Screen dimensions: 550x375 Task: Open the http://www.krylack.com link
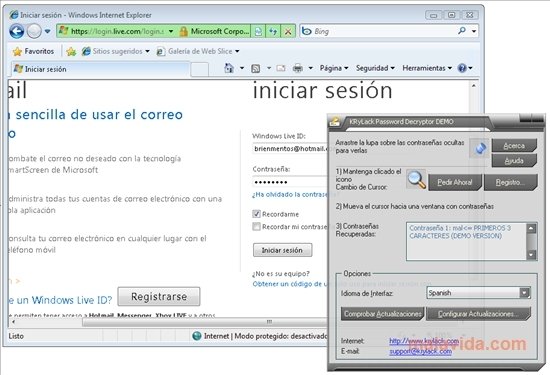tap(424, 341)
